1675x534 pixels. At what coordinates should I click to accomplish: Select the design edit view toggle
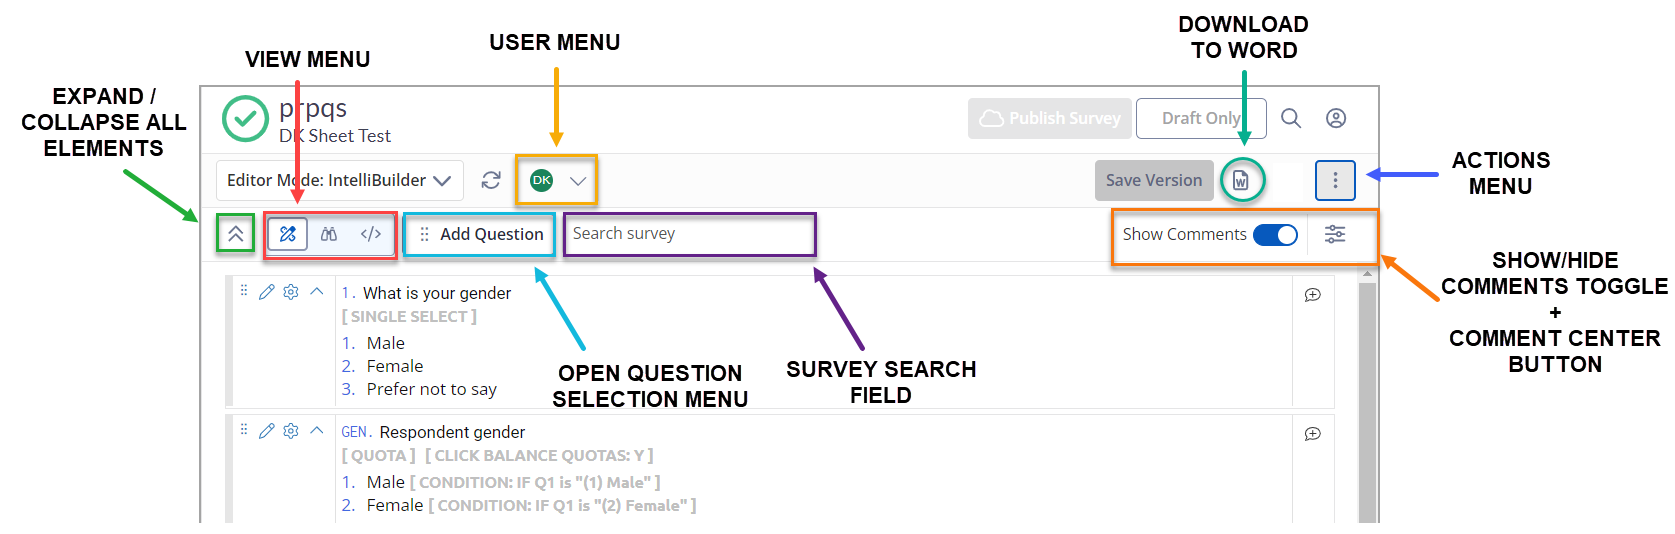click(x=288, y=234)
